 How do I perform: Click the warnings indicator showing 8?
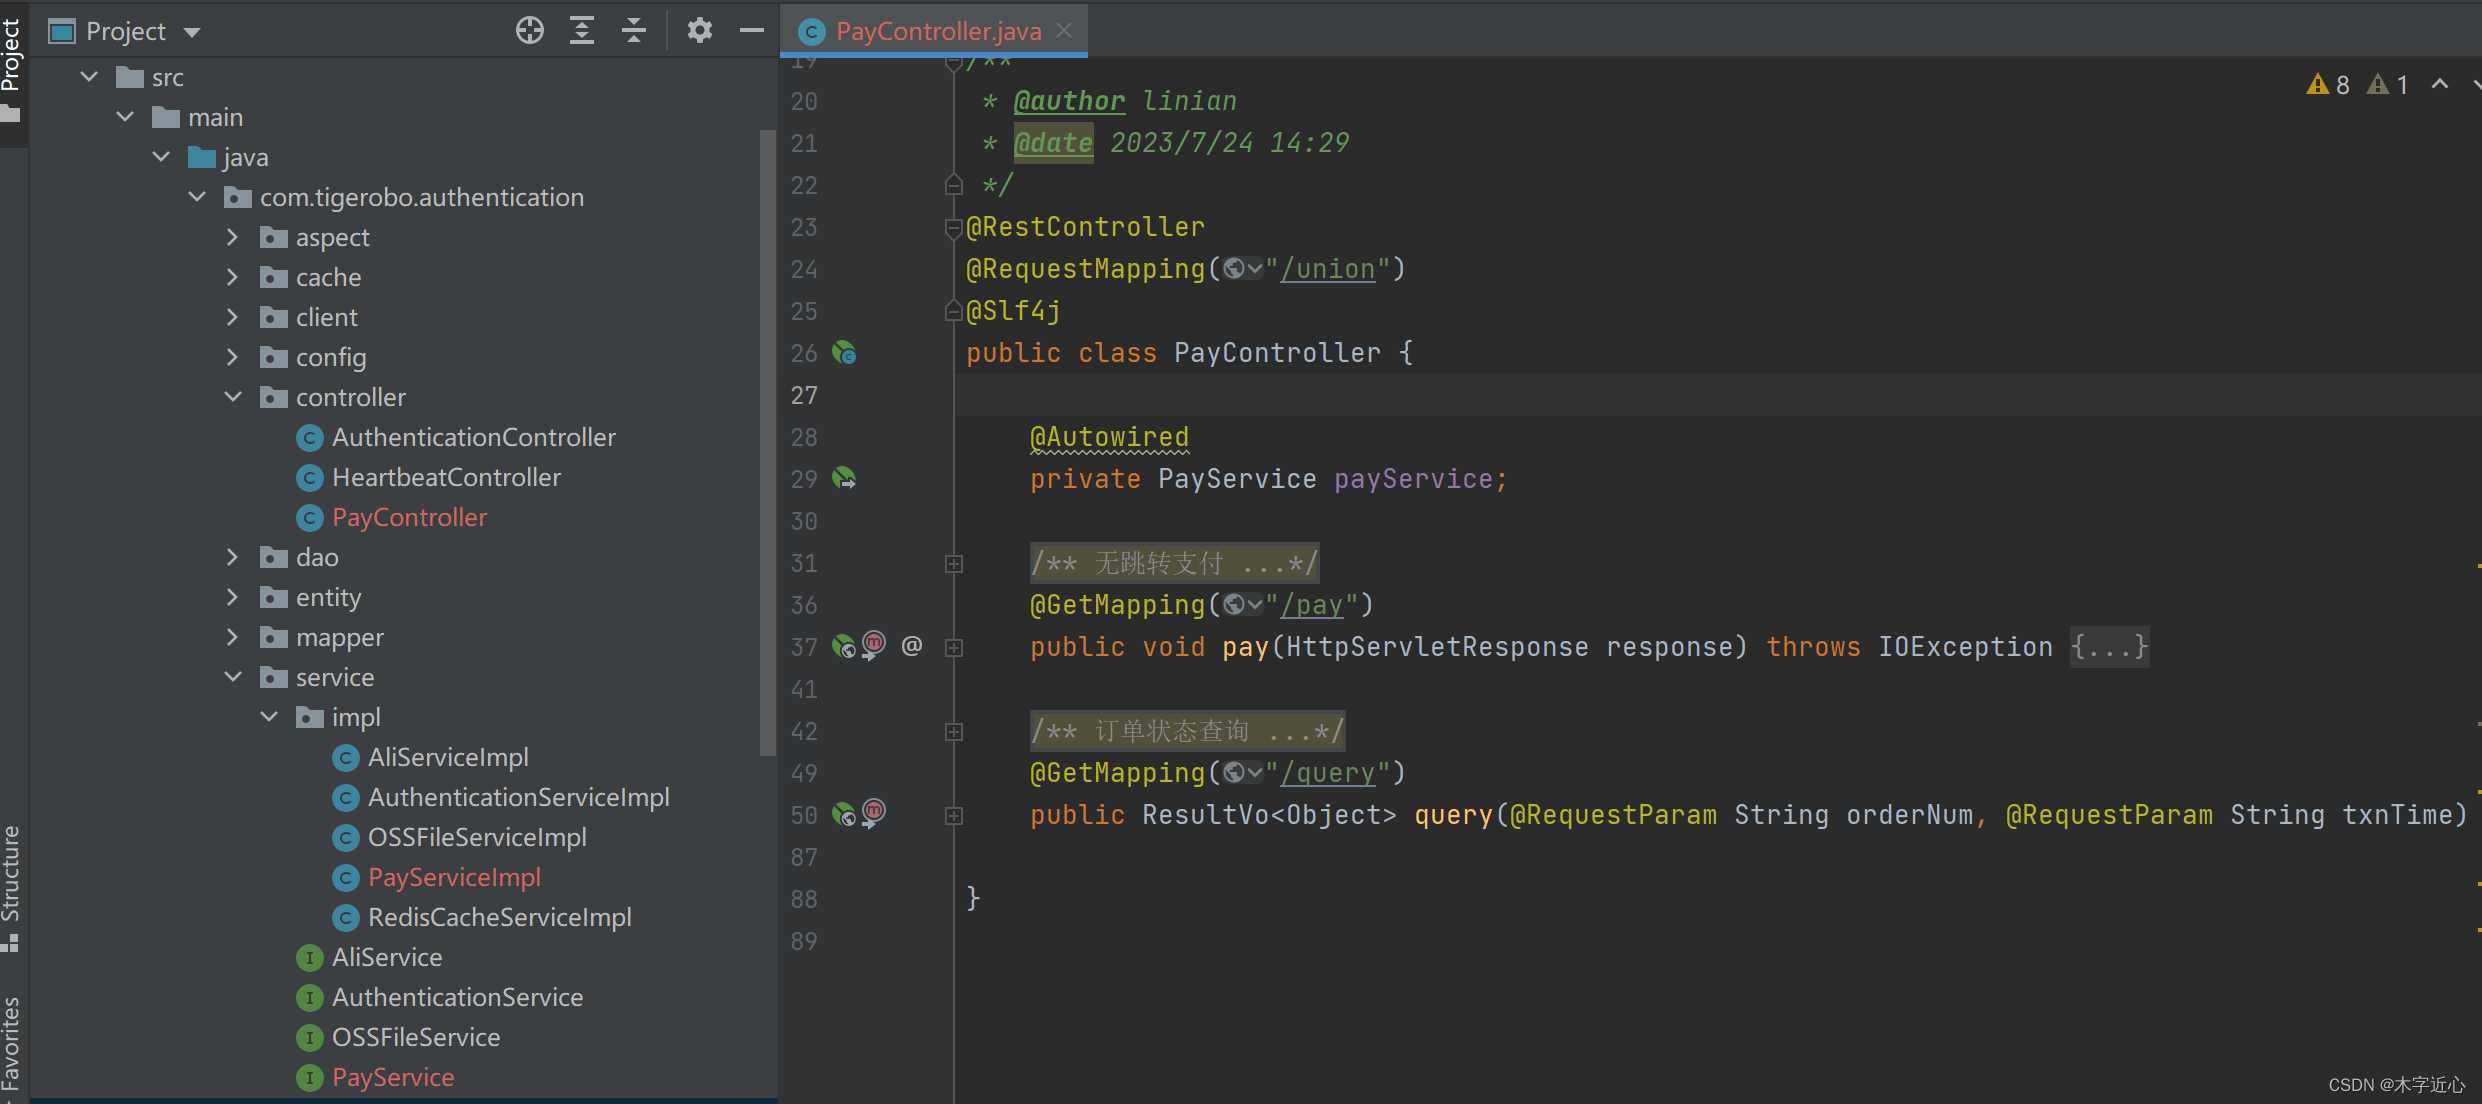point(2329,85)
